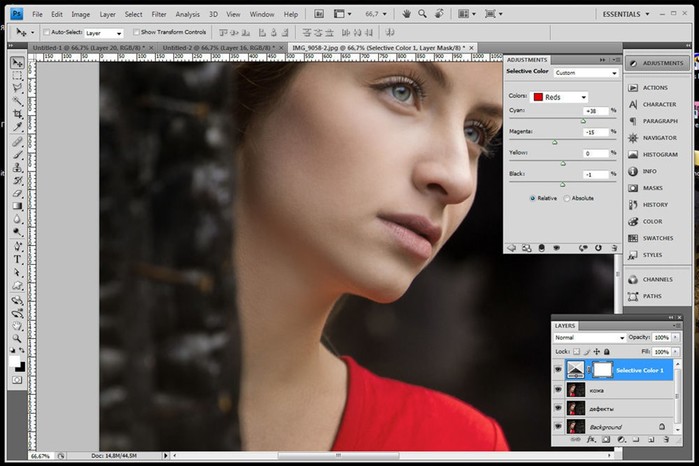
Task: Delete layer using the trash icon in Layers
Action: point(666,440)
